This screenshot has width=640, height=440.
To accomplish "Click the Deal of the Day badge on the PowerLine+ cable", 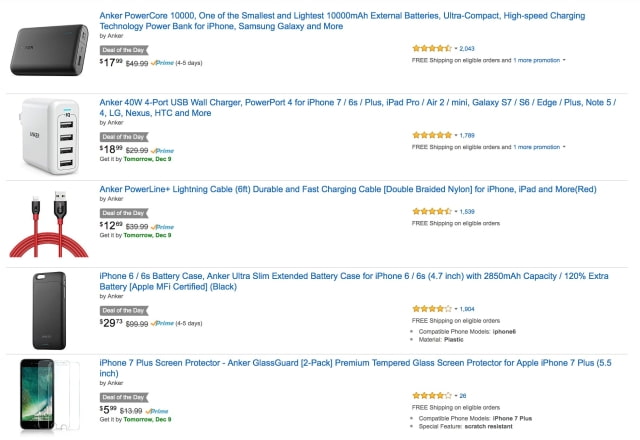I will click(124, 212).
